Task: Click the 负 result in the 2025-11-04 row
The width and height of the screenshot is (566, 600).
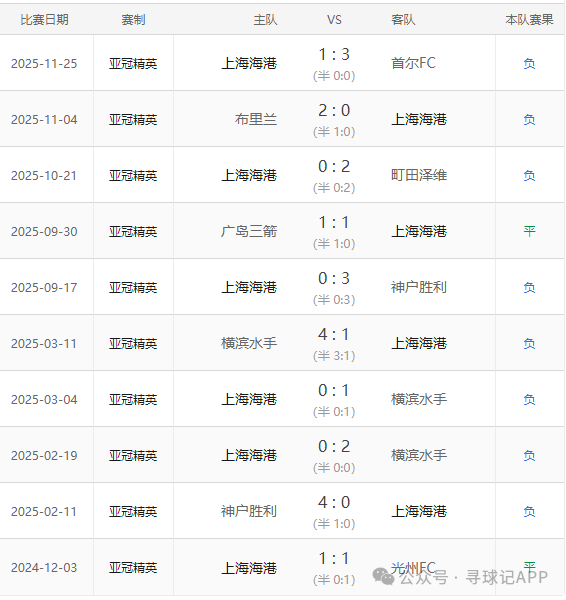Action: [x=529, y=120]
